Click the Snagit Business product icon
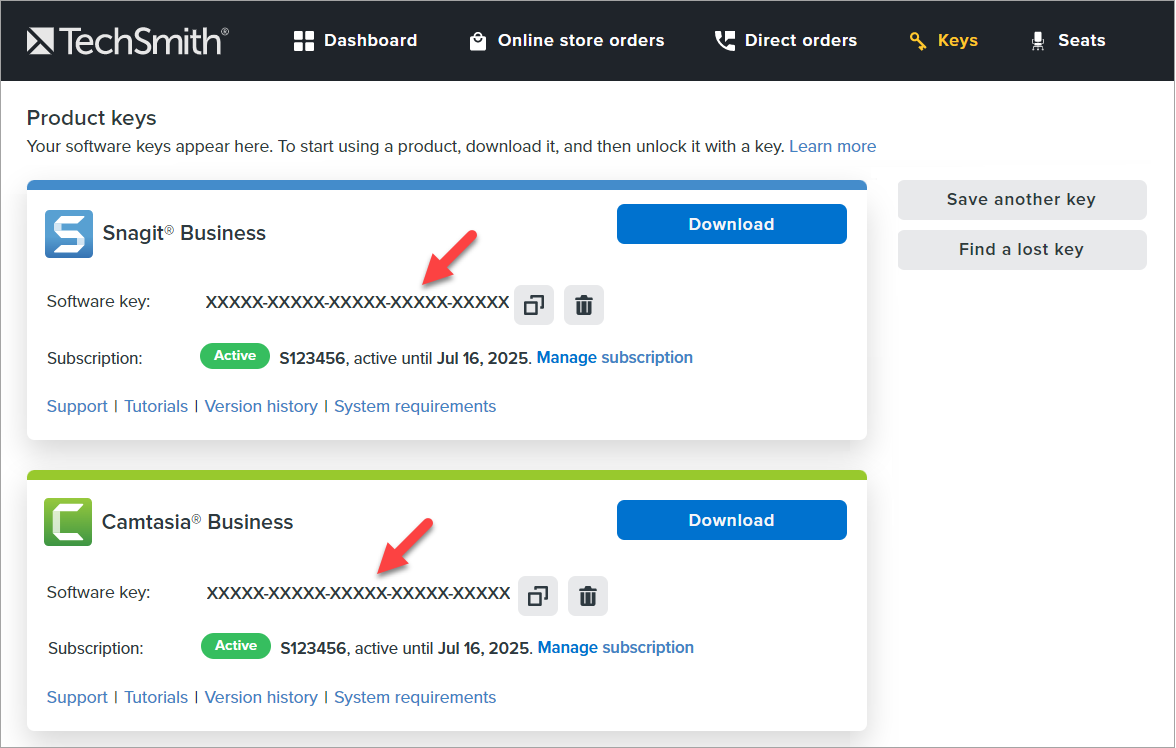 tap(69, 233)
